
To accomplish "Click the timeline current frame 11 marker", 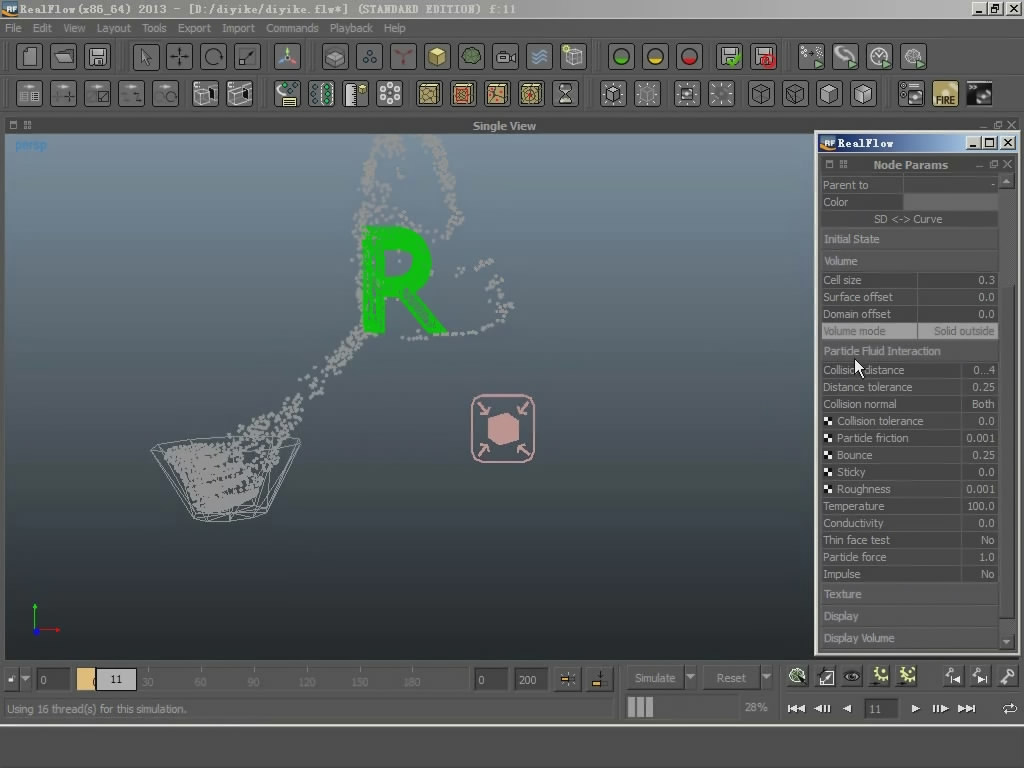I will tap(116, 679).
